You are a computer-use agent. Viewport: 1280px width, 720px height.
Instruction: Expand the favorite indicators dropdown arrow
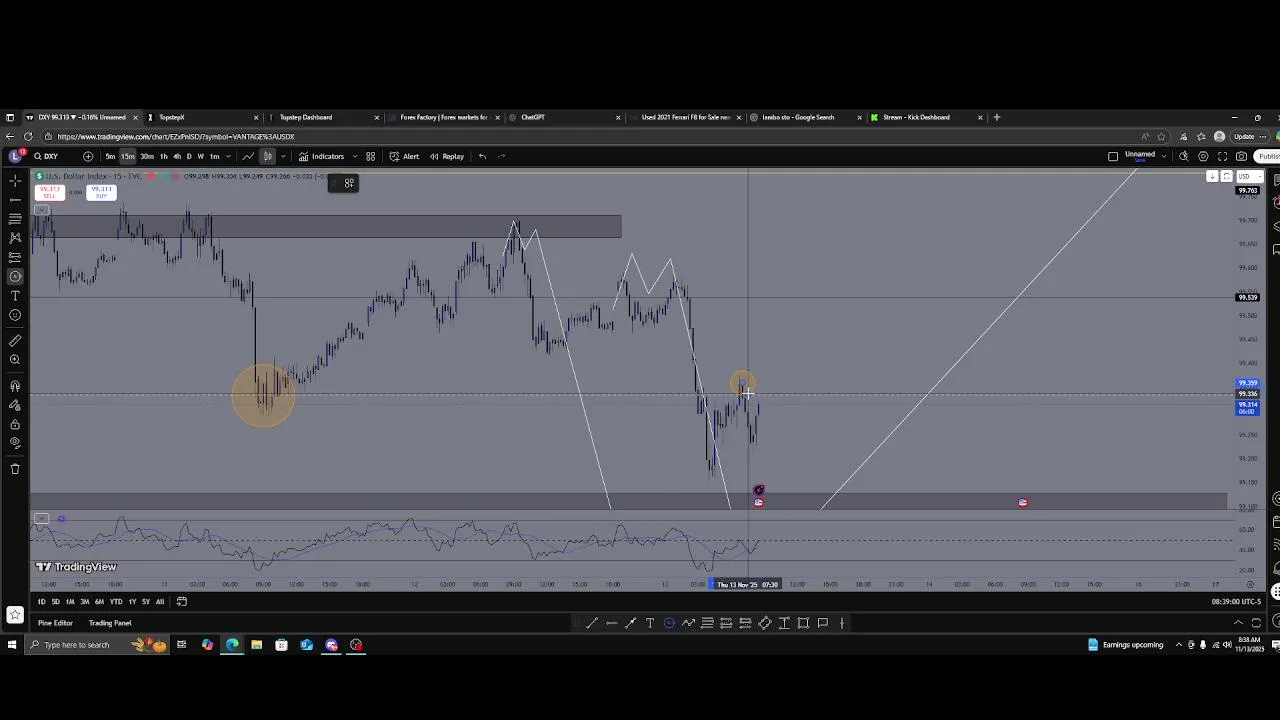354,156
